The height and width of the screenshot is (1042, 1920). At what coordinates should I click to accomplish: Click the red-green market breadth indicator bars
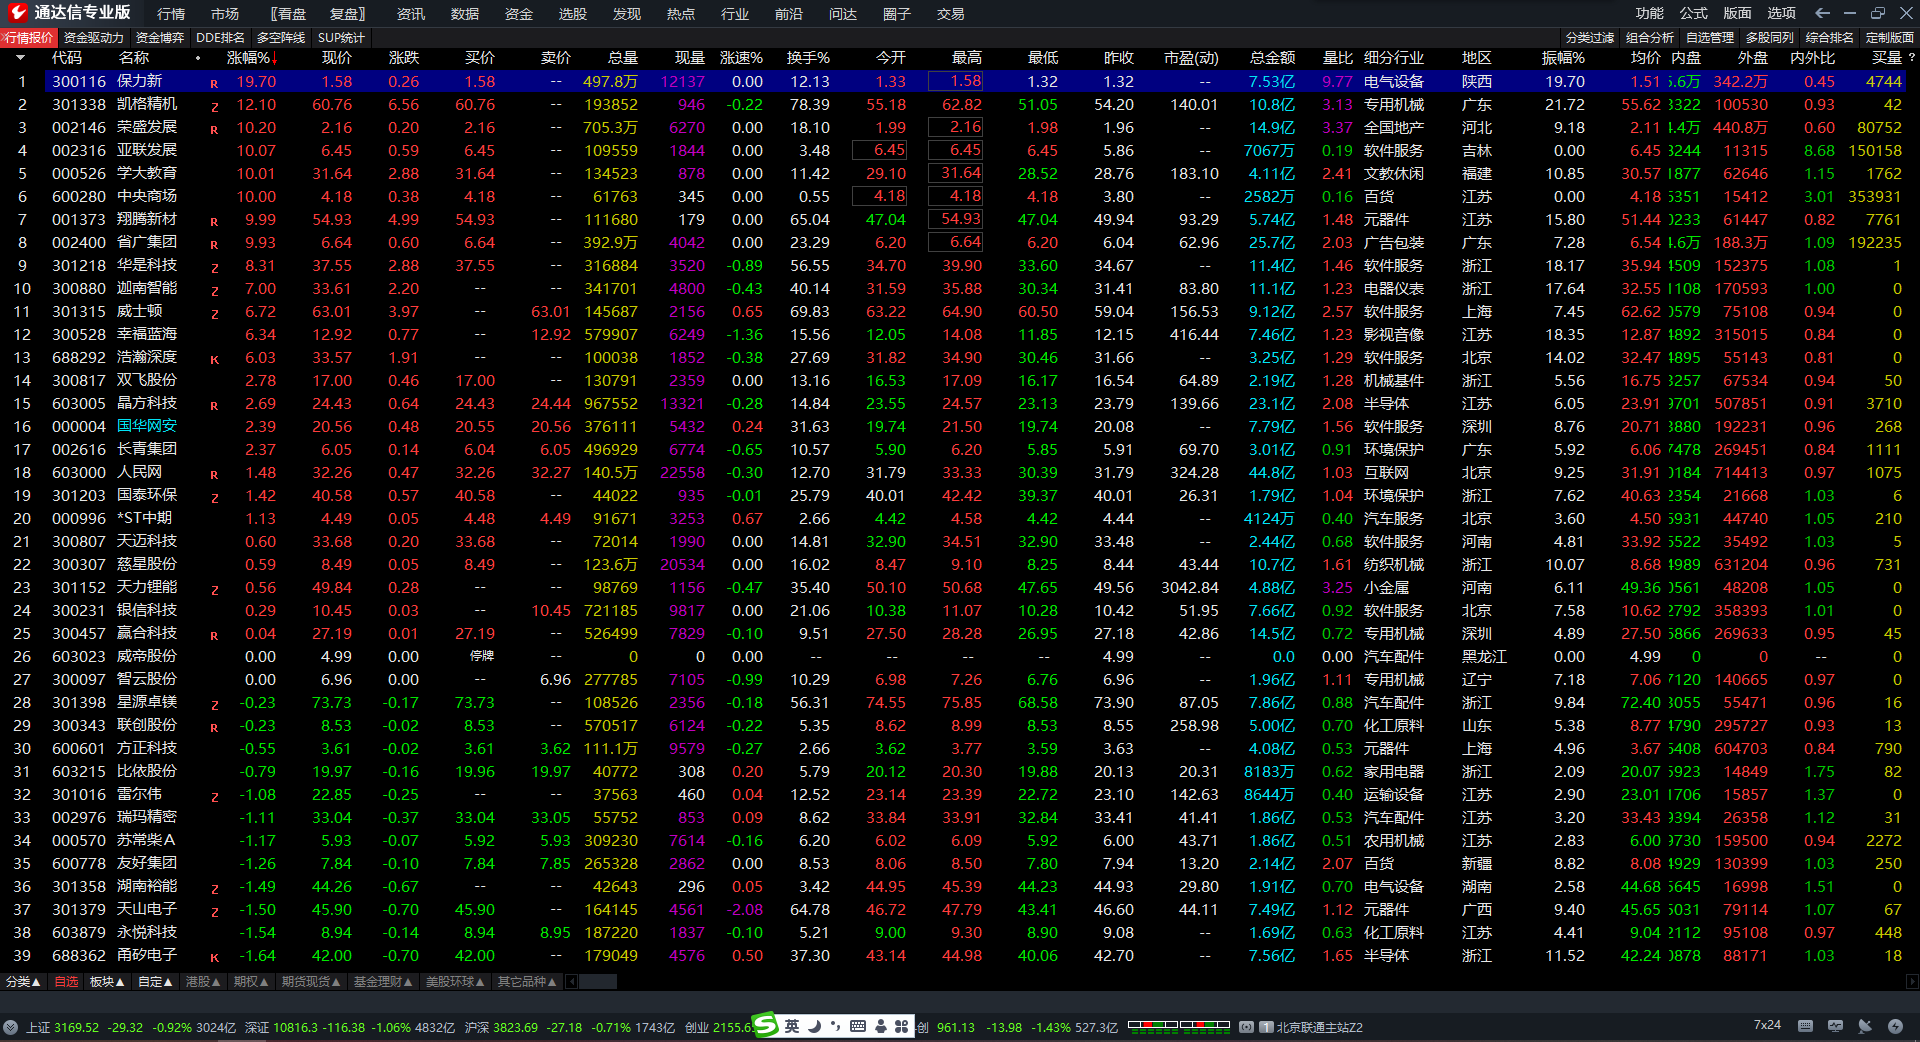[x=1179, y=1025]
